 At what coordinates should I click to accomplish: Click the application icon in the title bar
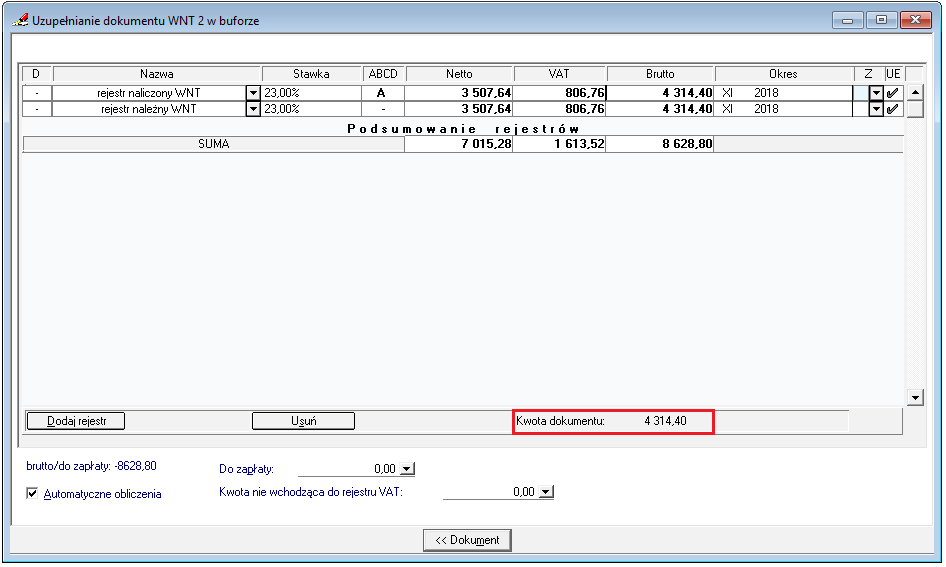point(20,20)
